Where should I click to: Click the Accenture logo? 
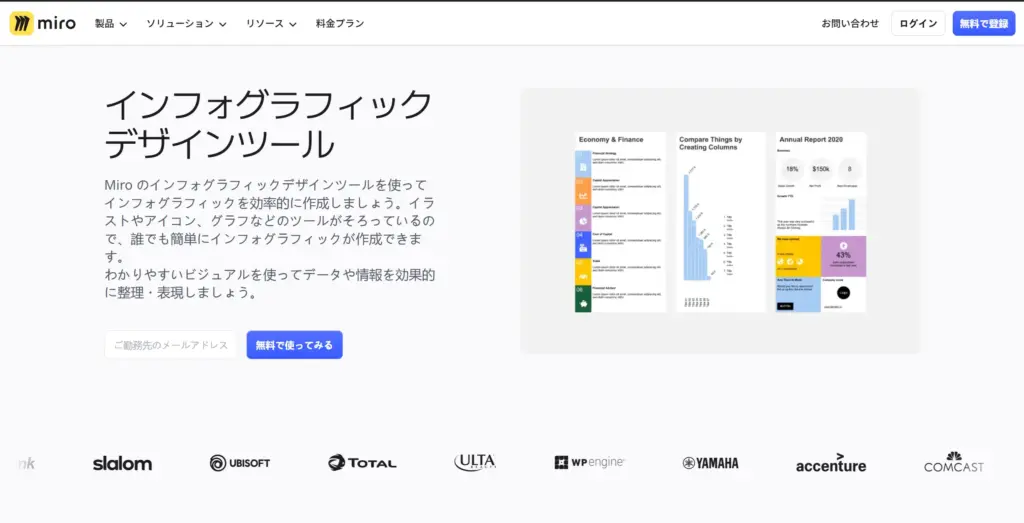(x=831, y=463)
